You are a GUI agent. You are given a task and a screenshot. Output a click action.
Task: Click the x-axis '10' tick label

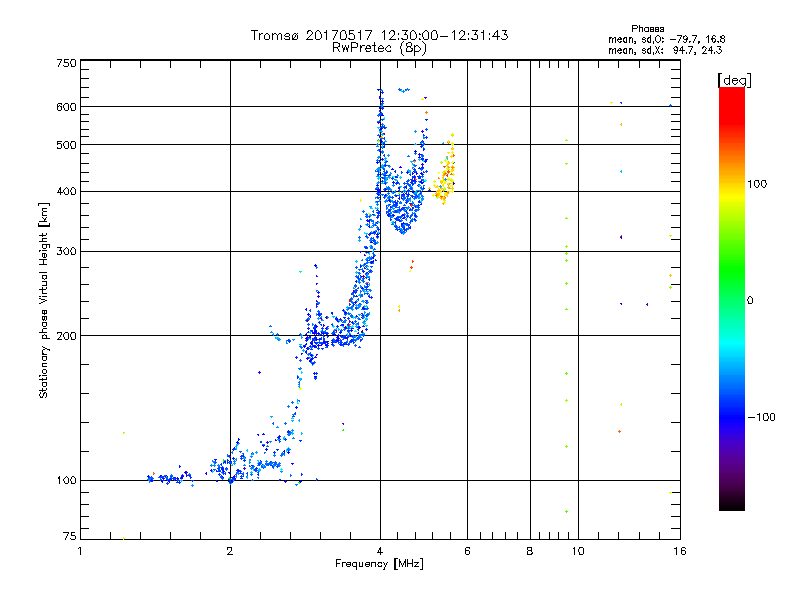(578, 551)
